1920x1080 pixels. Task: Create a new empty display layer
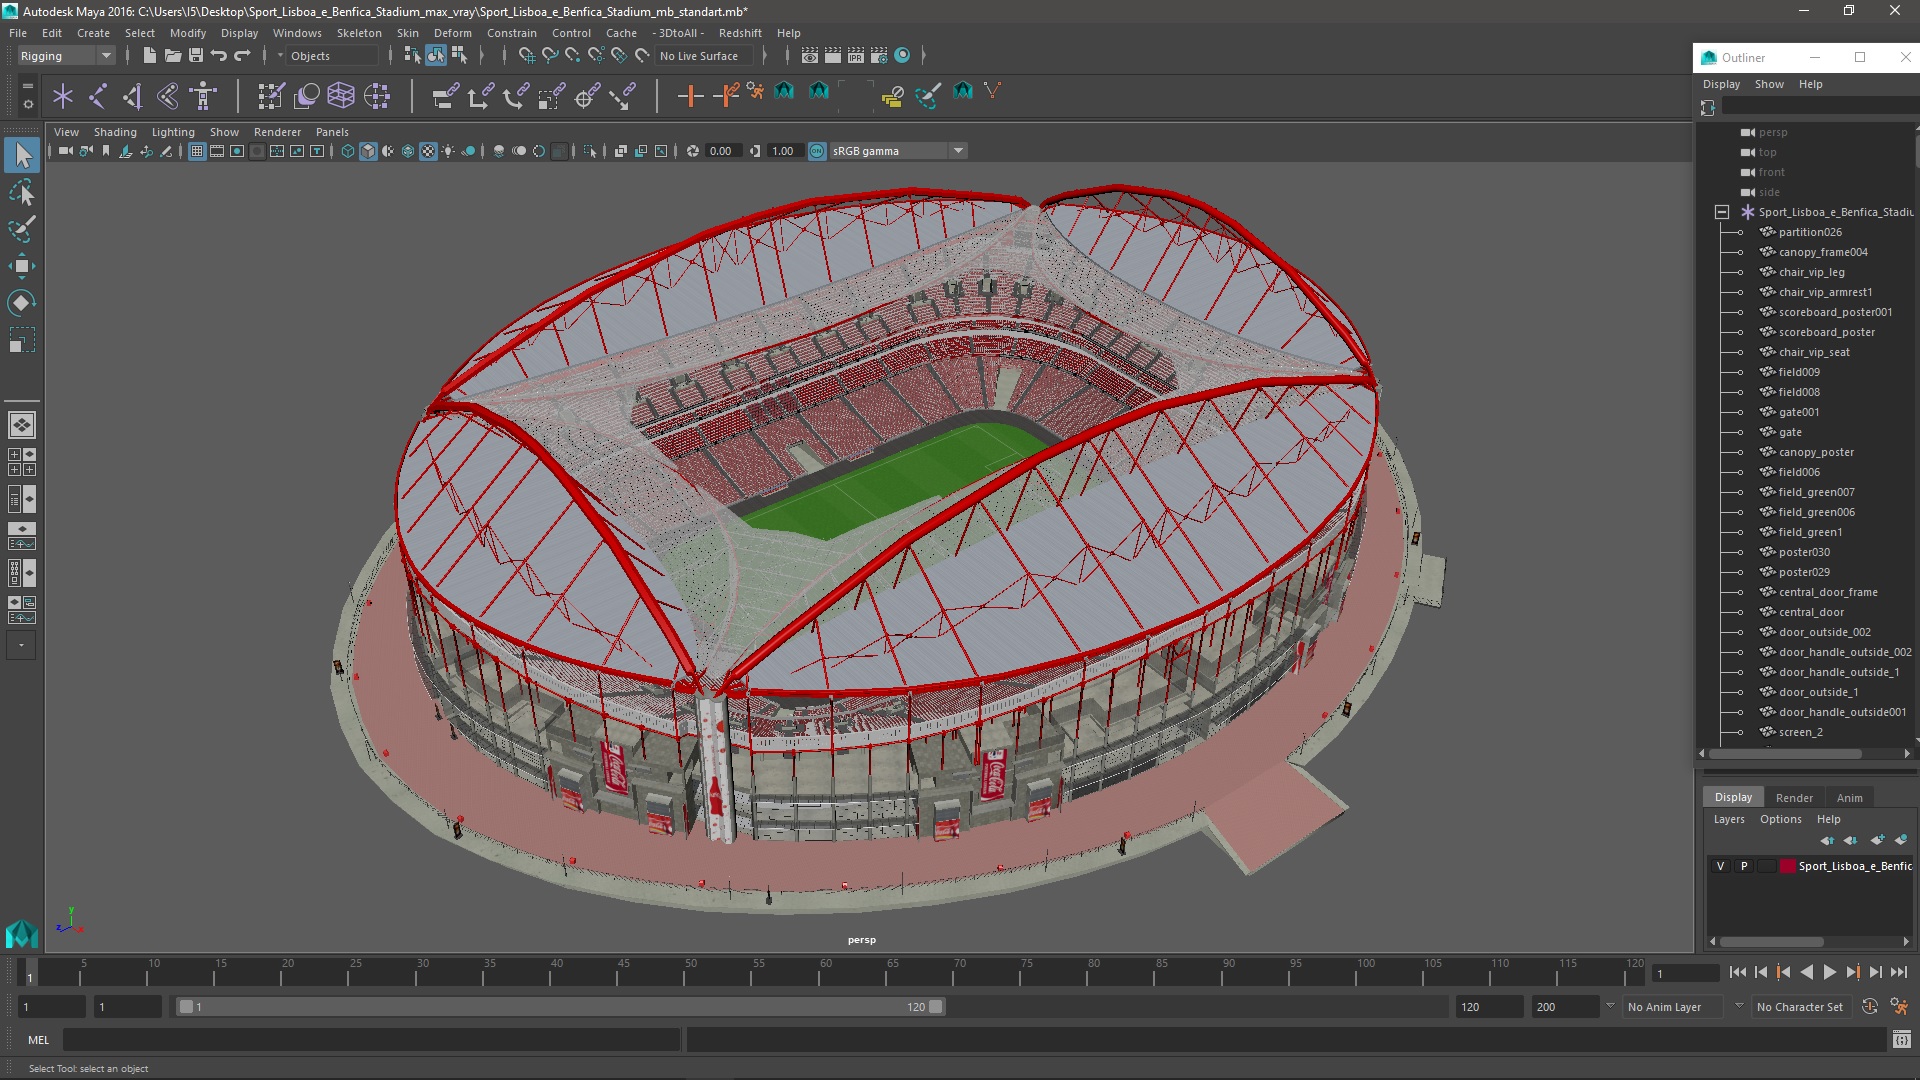(x=1877, y=840)
